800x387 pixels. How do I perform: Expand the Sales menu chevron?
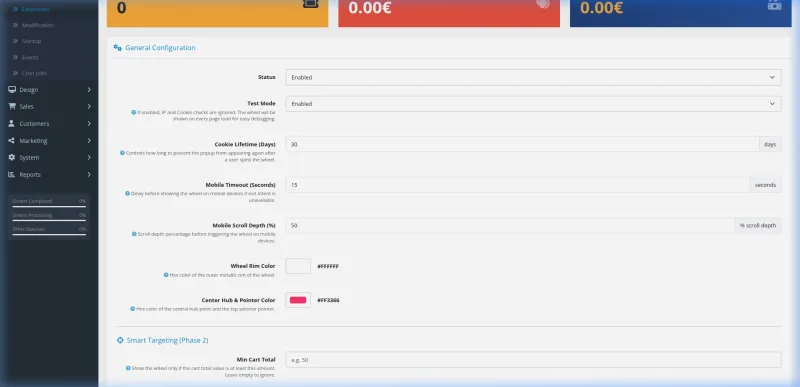(89, 107)
